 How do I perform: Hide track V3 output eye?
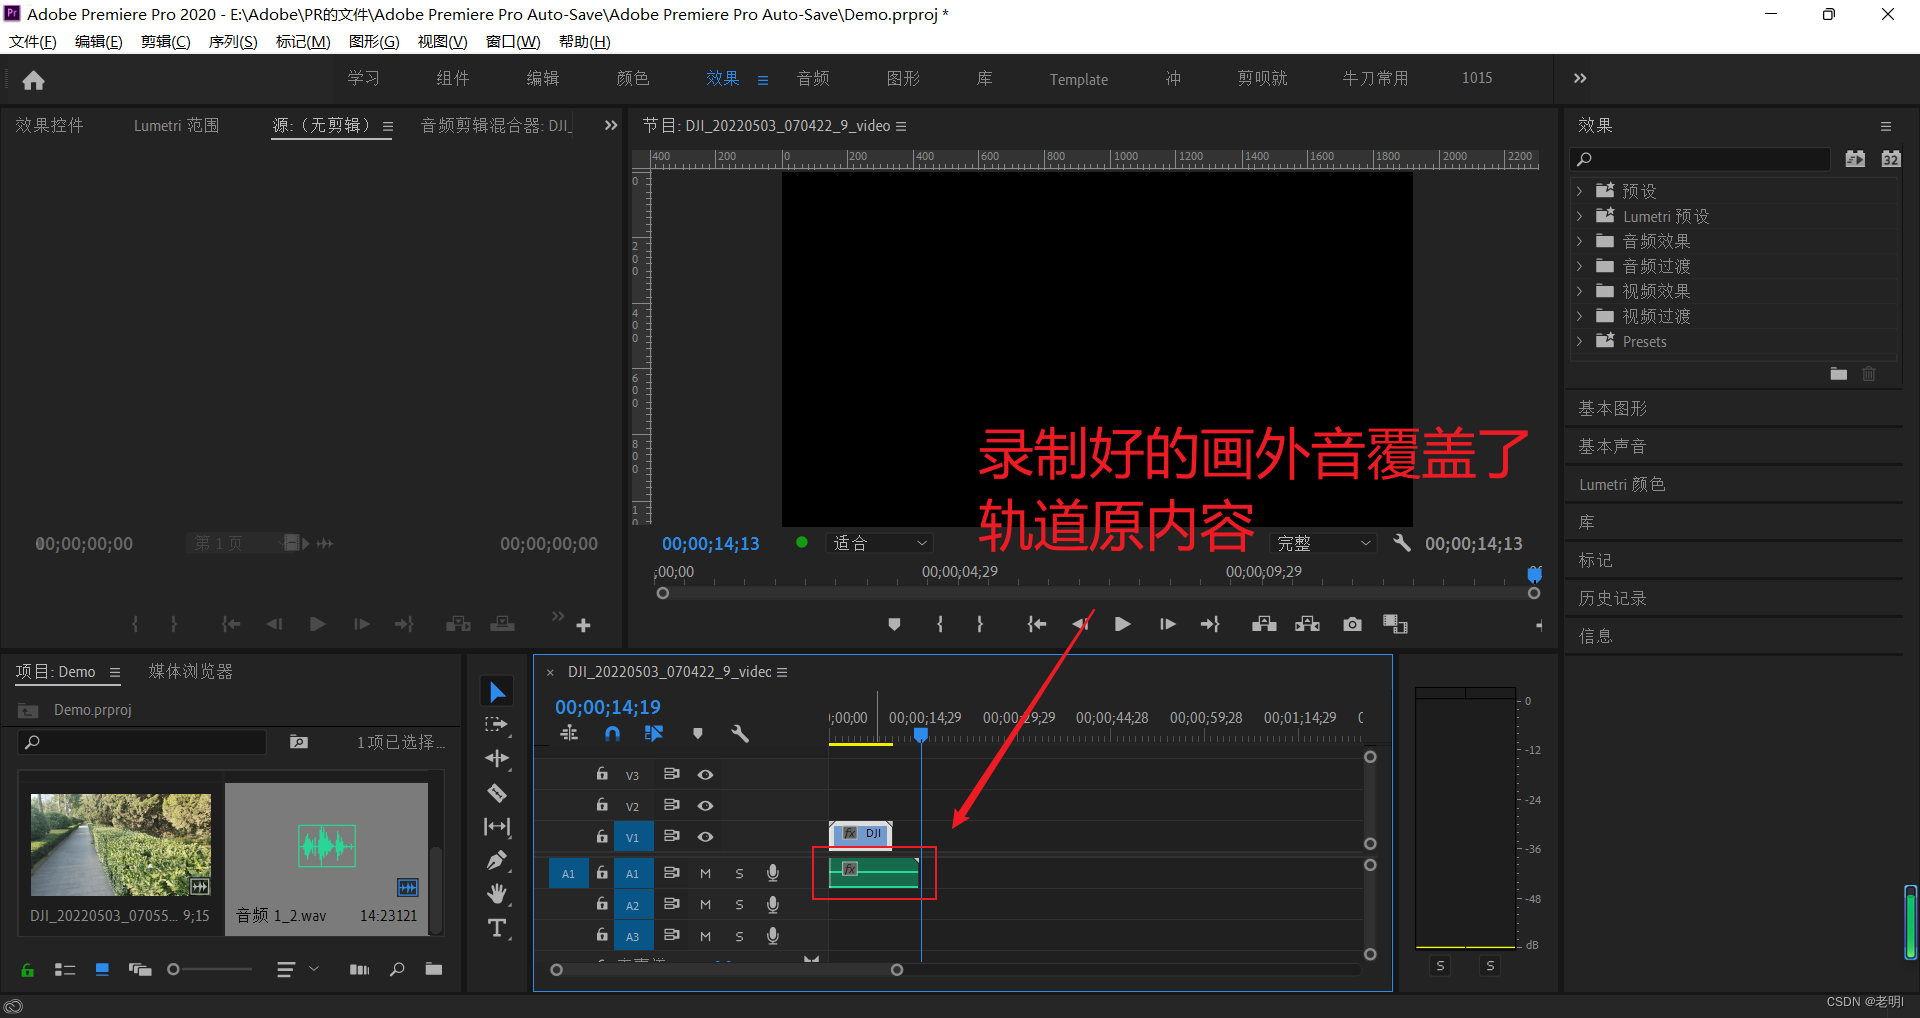[705, 775]
